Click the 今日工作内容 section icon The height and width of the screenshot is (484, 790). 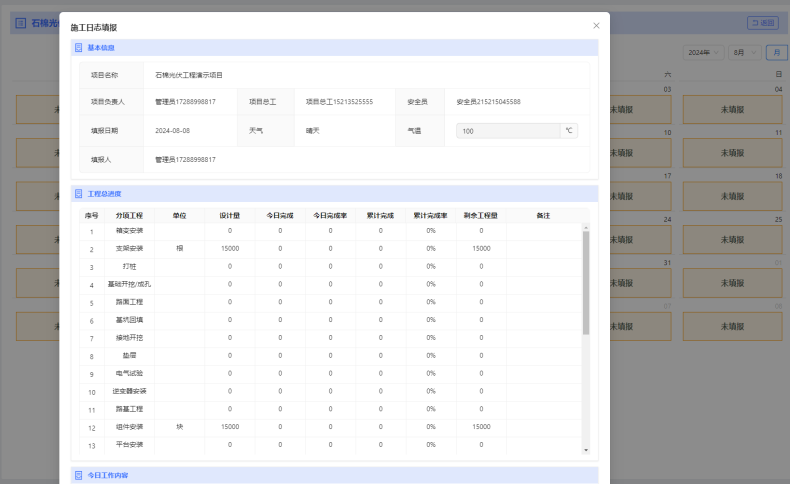[79, 475]
